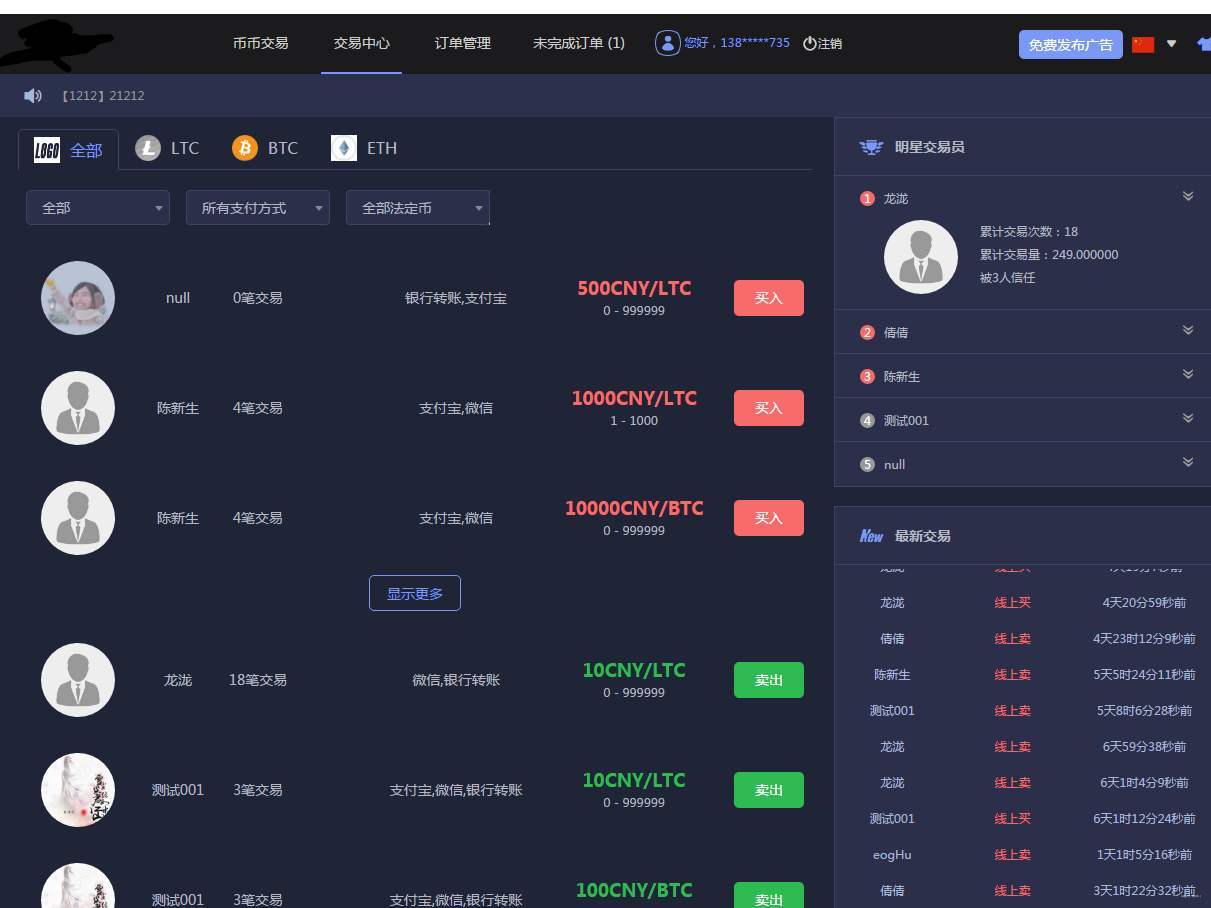The height and width of the screenshot is (908, 1211).
Task: Click the star trader trophy icon
Action: pyautogui.click(x=871, y=147)
